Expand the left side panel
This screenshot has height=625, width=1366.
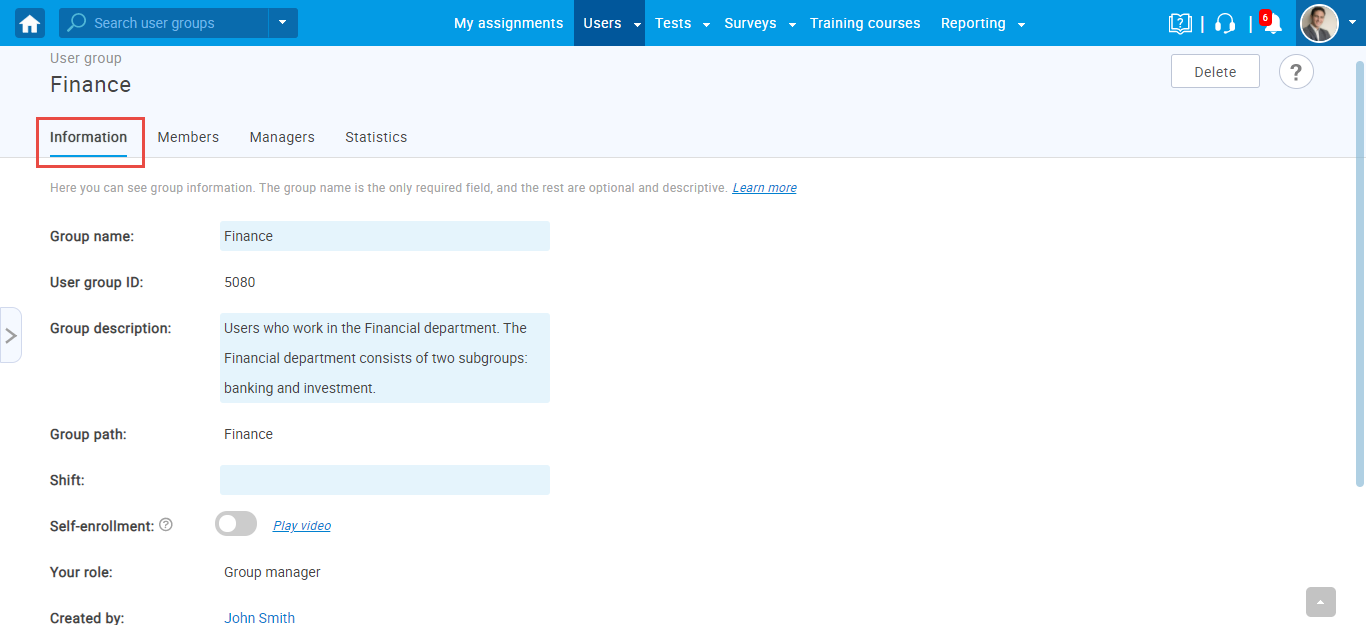click(x=11, y=335)
